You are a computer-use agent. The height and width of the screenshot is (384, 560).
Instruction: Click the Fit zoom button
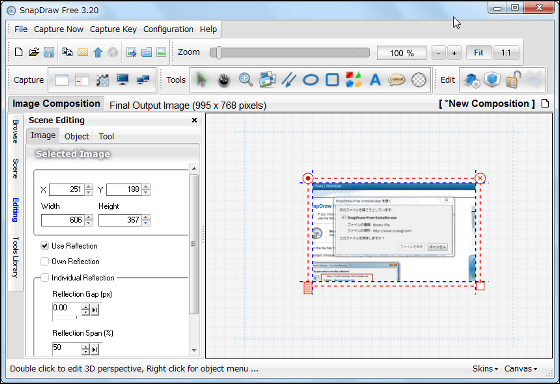(479, 53)
